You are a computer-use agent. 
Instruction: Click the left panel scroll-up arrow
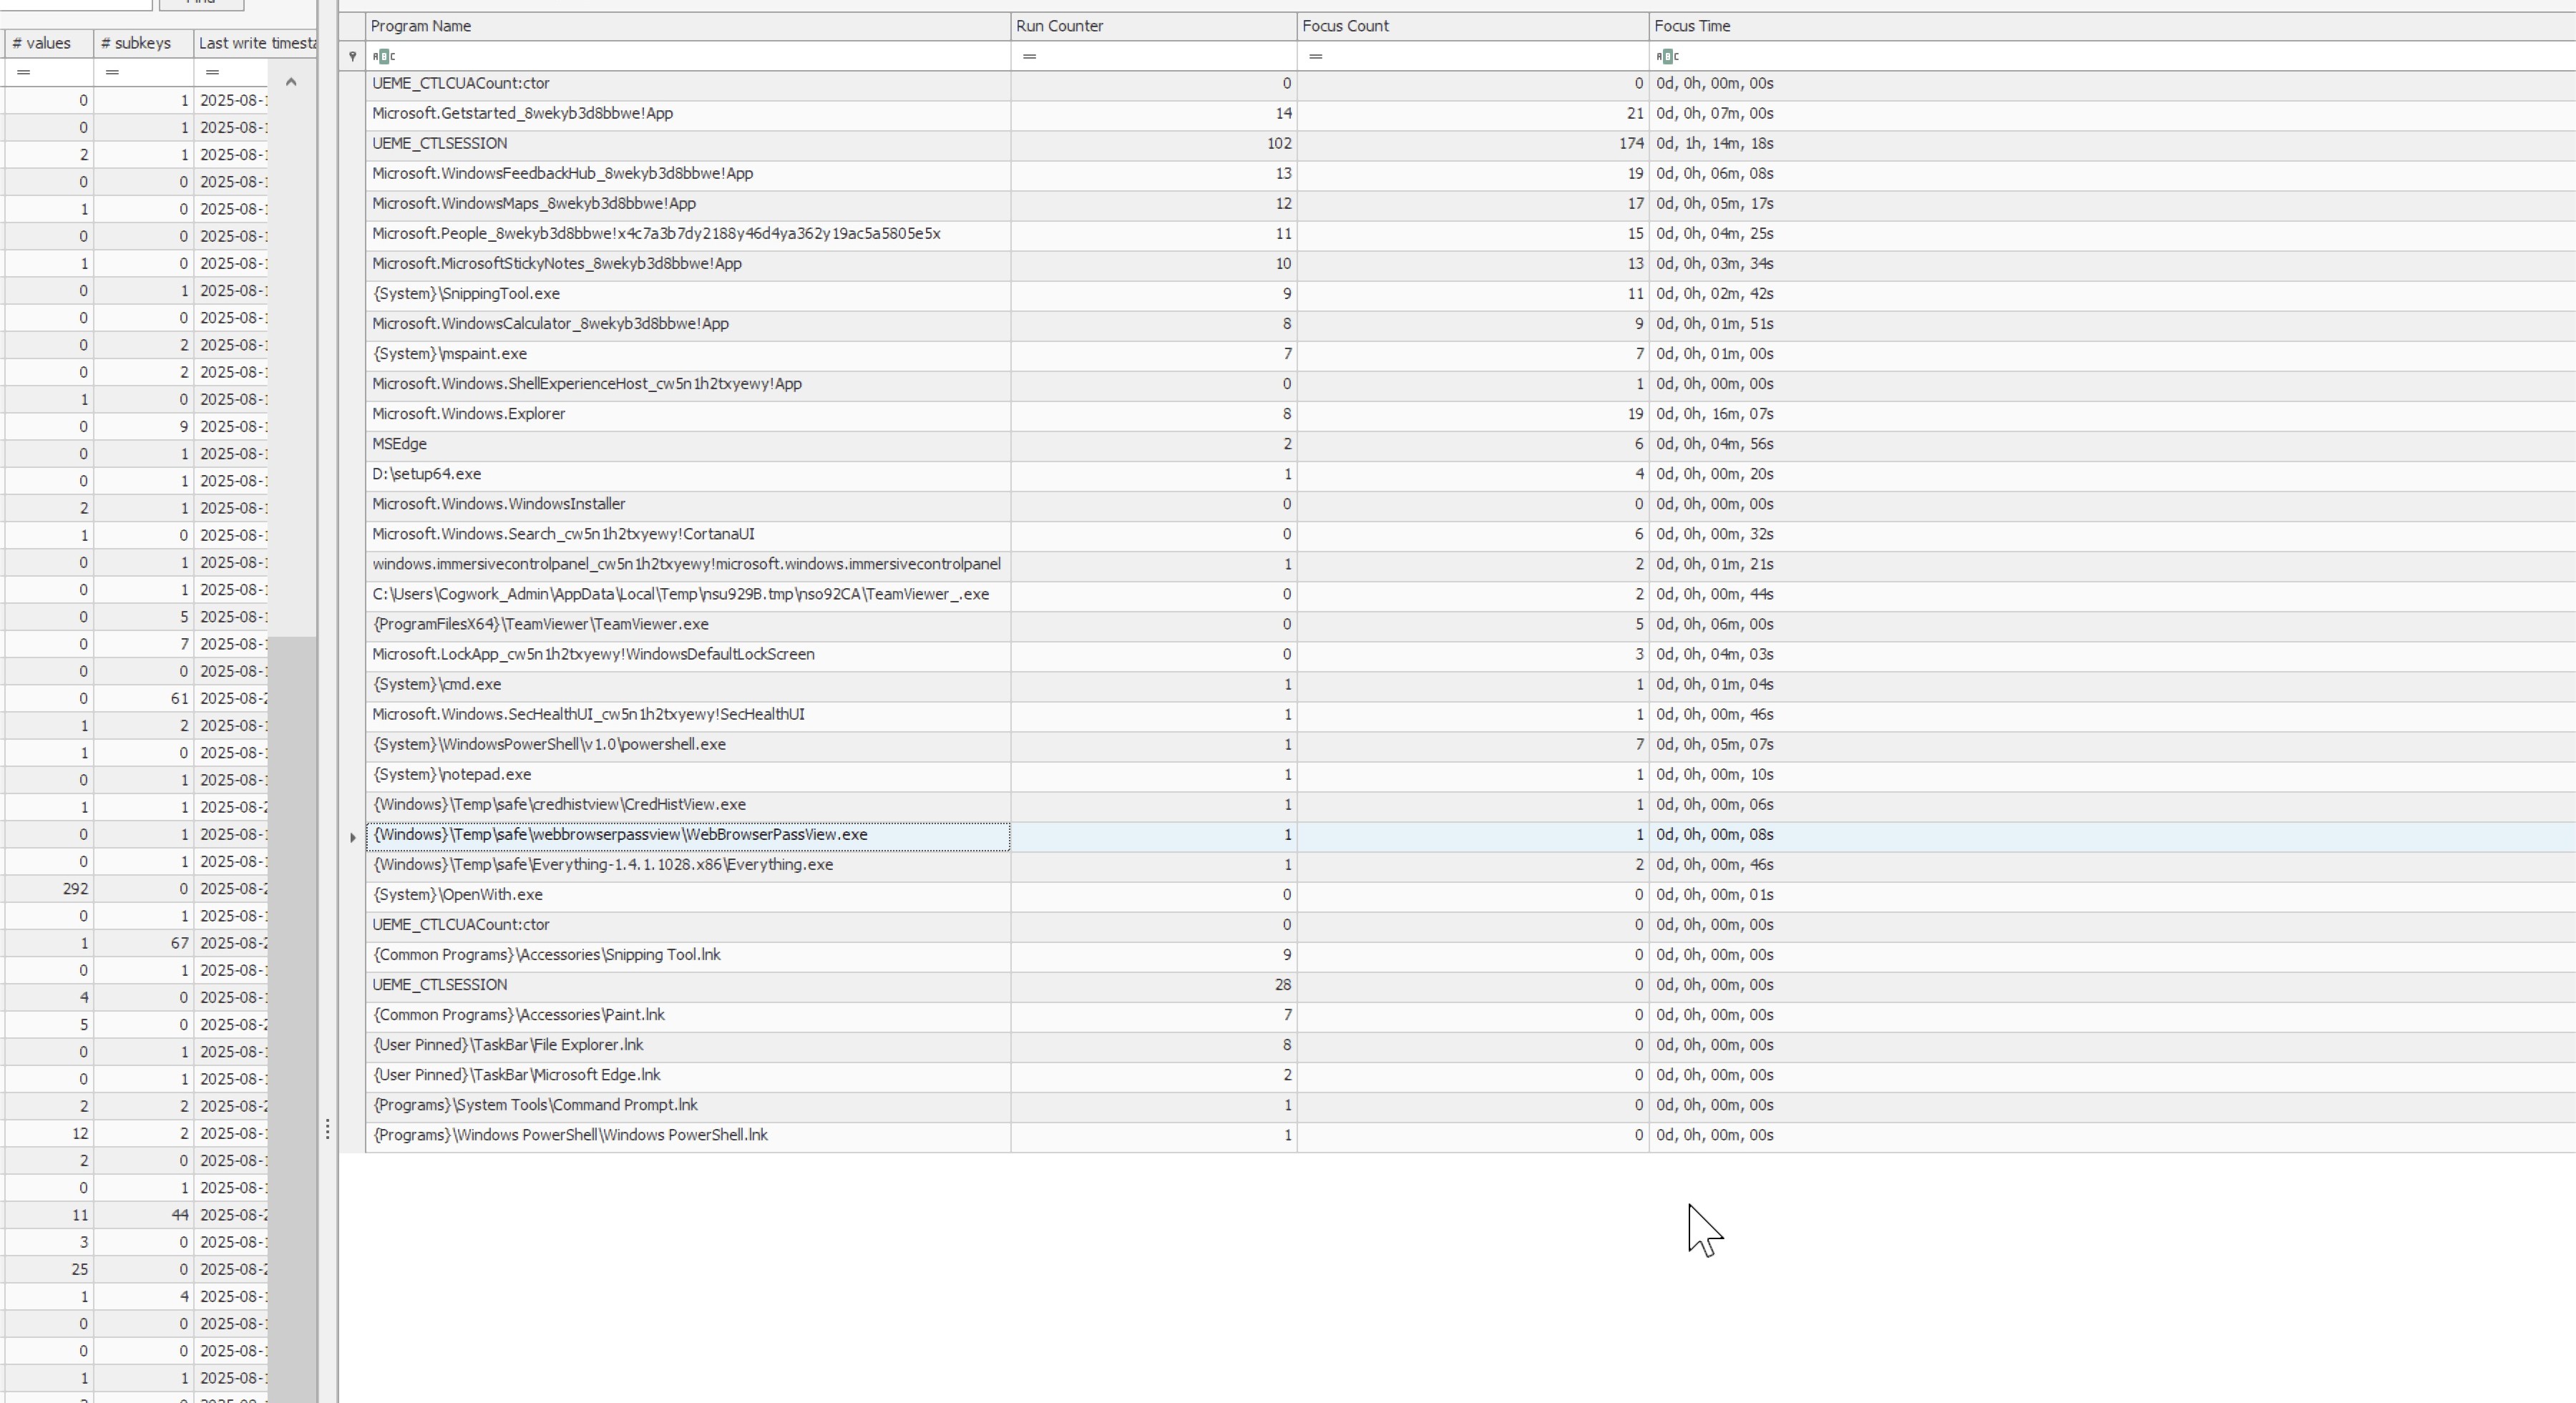point(291,82)
